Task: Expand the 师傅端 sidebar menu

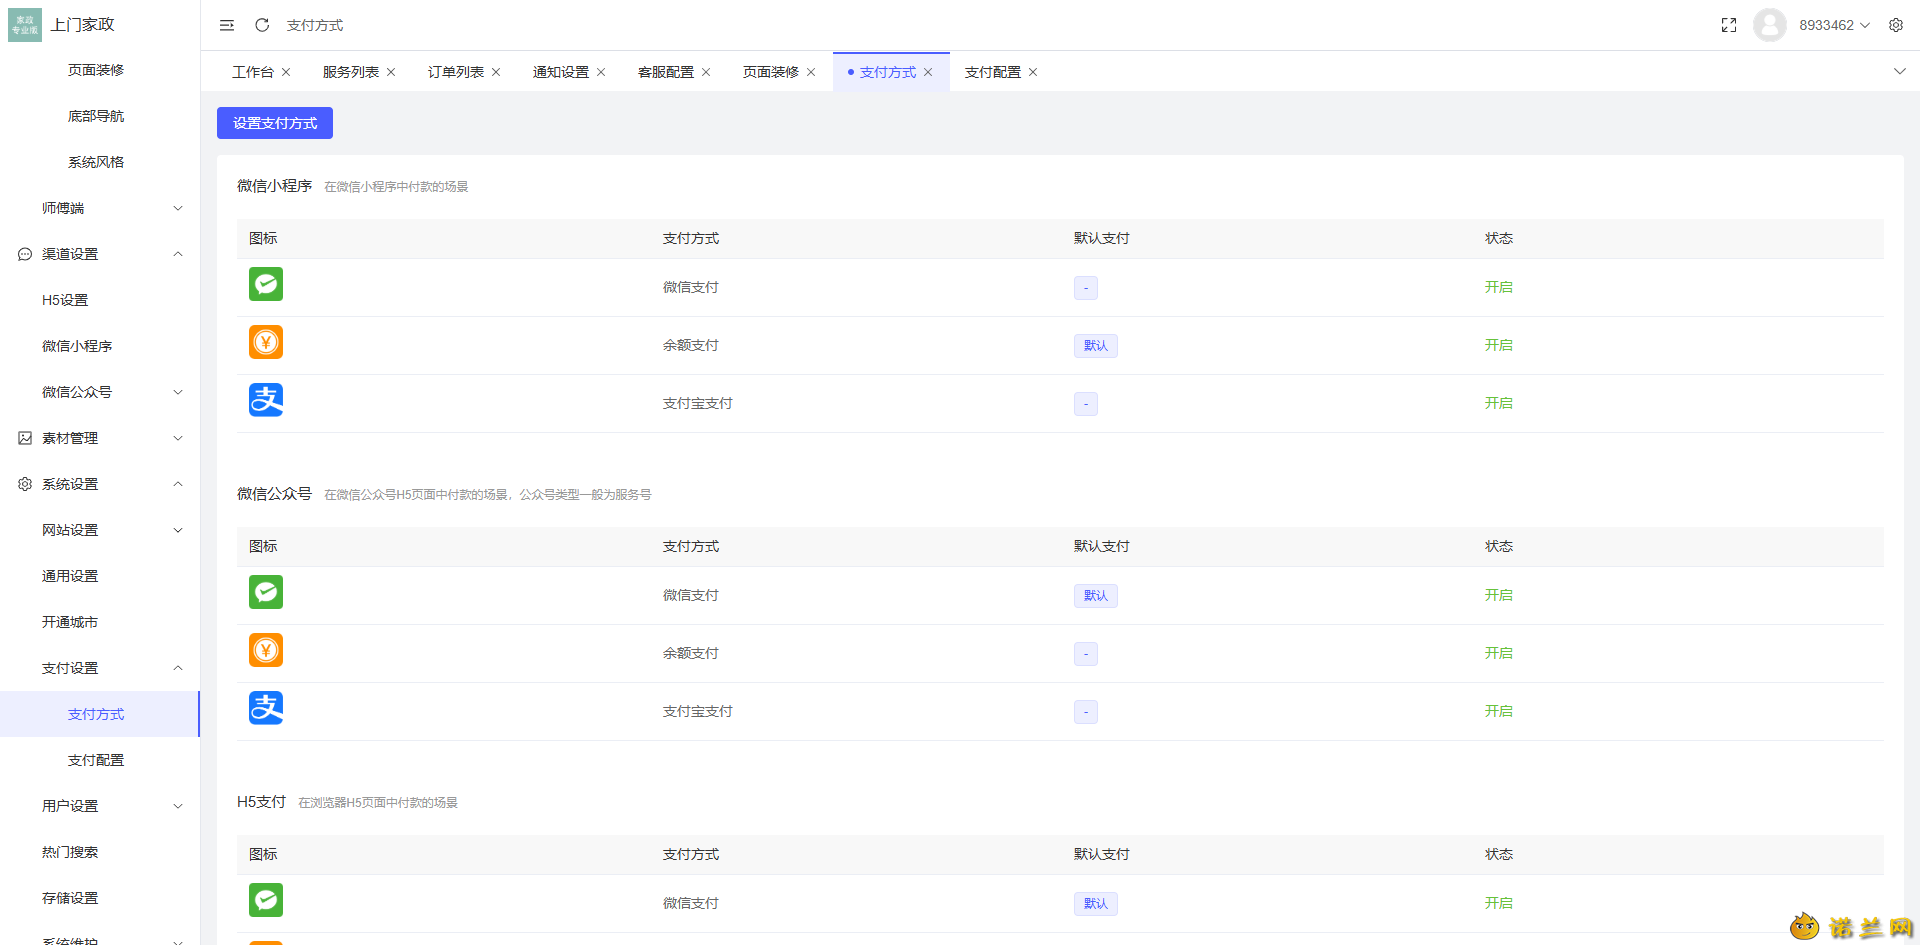Action: coord(100,208)
